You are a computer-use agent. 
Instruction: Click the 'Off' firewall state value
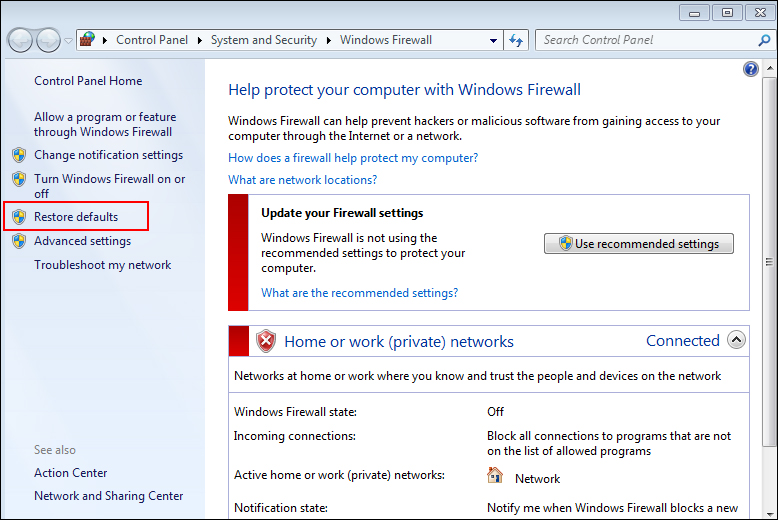tap(495, 412)
